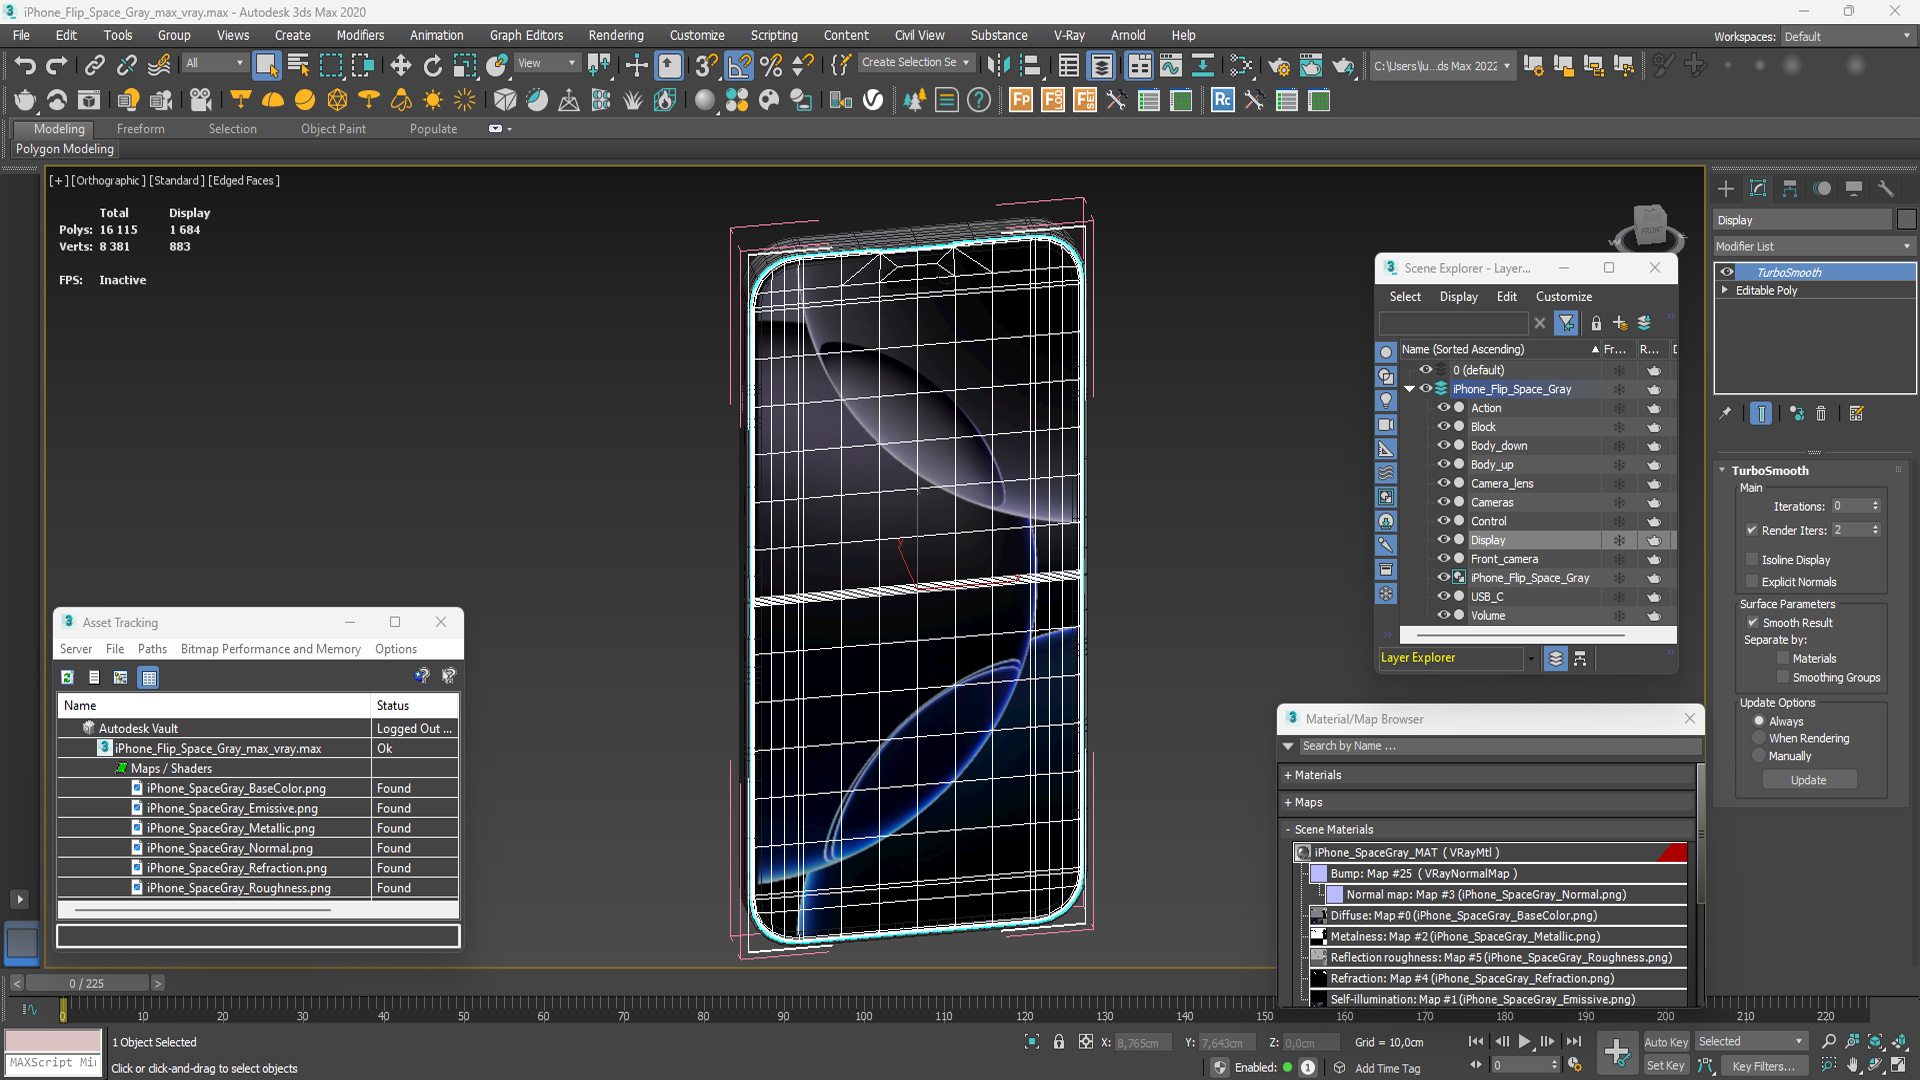The image size is (1920, 1080).
Task: Select the Manually update radio button
Action: coord(1759,756)
